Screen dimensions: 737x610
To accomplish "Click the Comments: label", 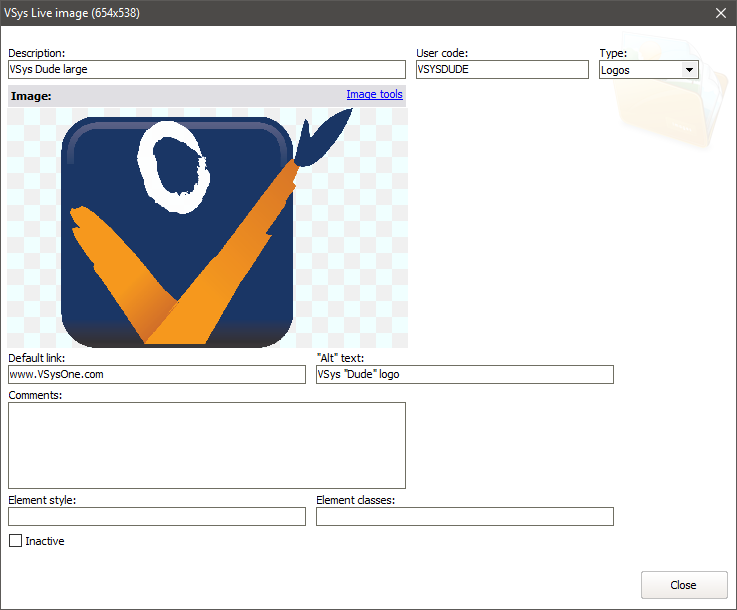I will pyautogui.click(x=35, y=395).
